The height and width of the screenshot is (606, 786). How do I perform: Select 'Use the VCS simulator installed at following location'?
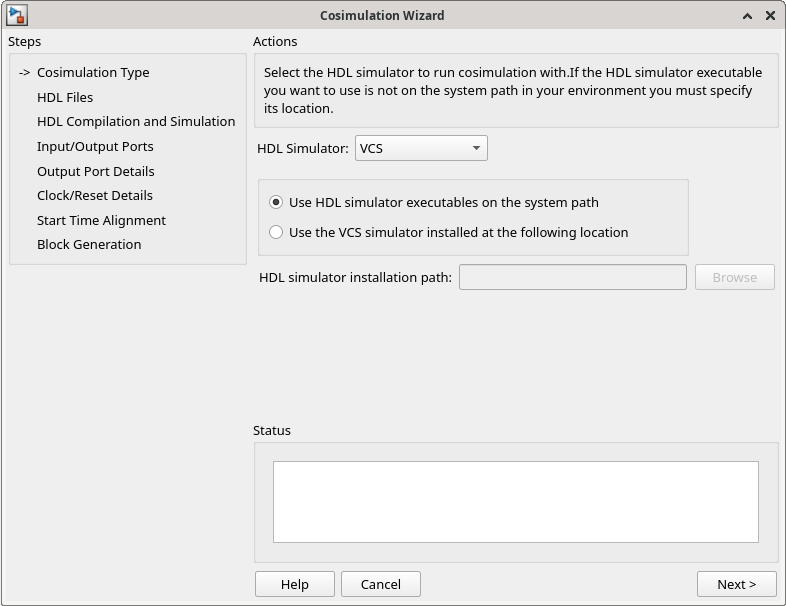277,232
